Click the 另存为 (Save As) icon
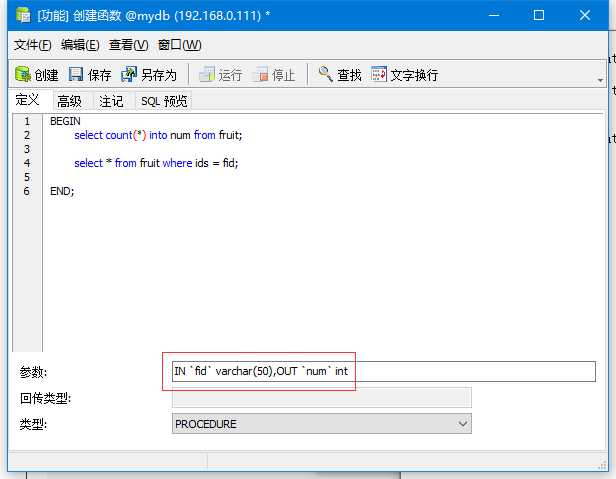Viewport: 616px width, 479px height. coord(128,74)
